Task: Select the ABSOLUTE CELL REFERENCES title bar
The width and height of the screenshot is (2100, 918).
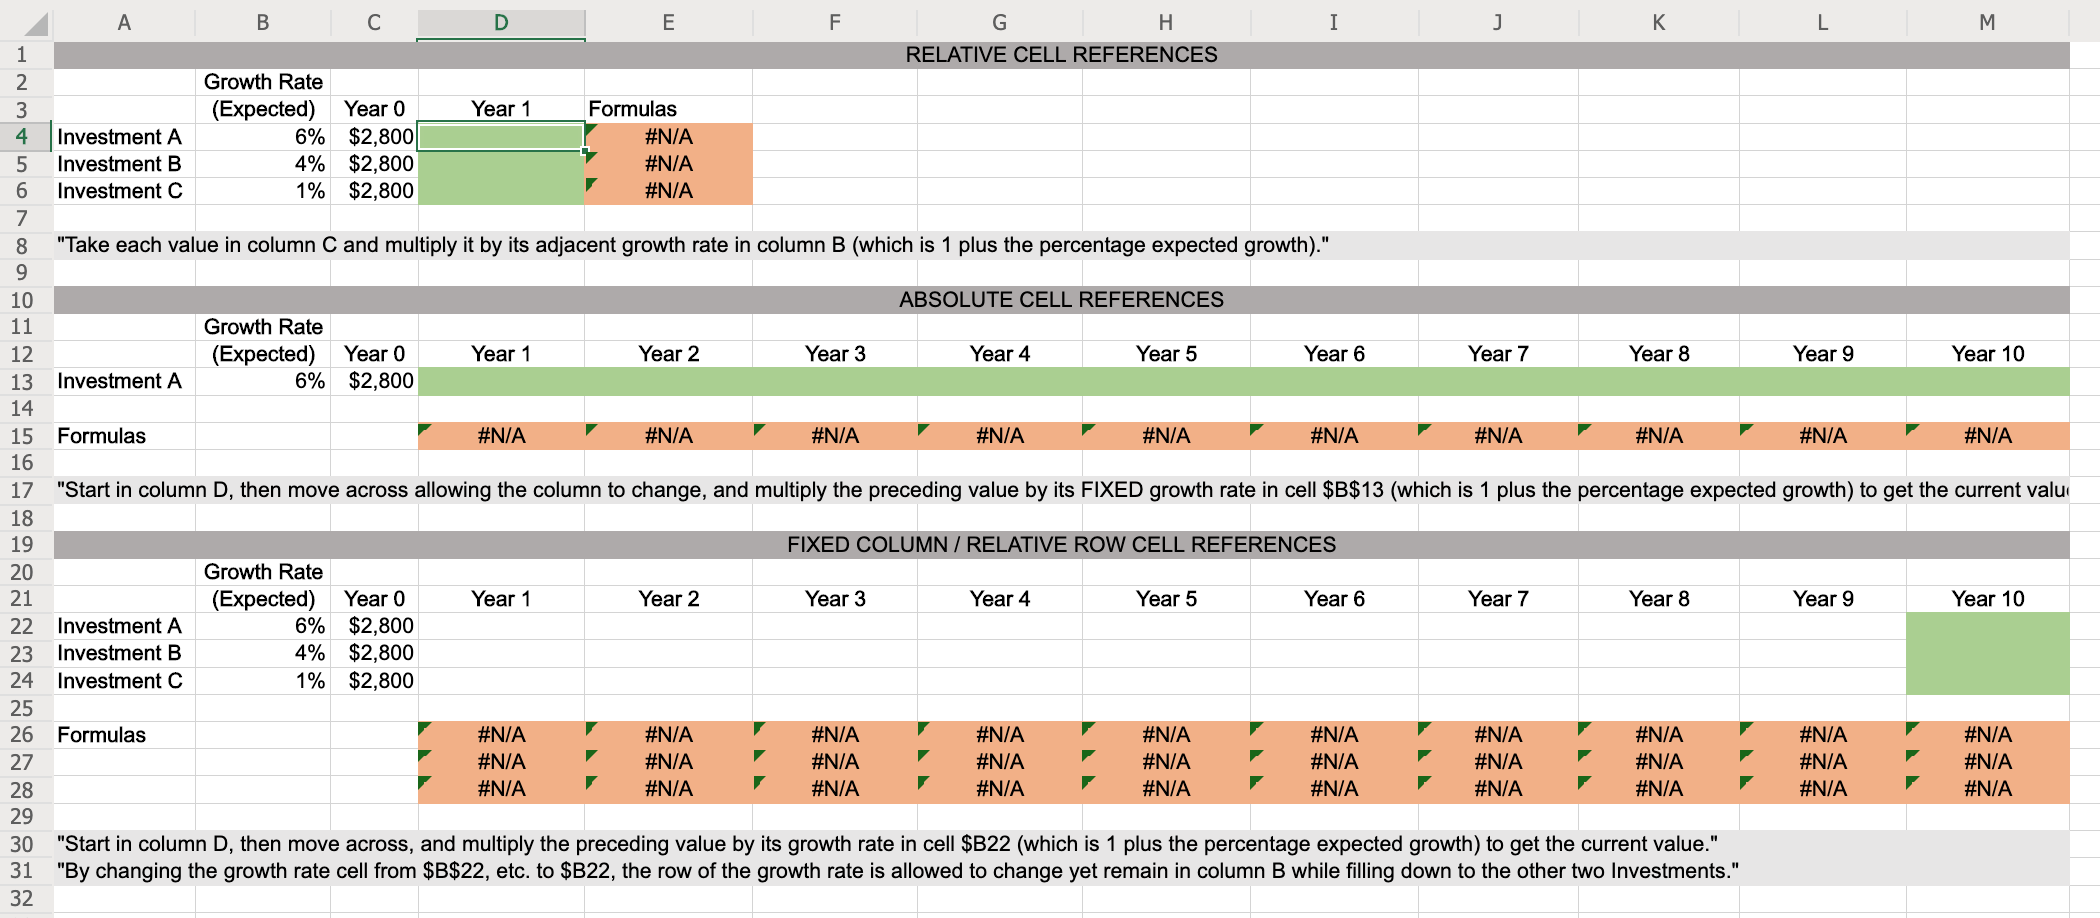Action: pyautogui.click(x=1061, y=300)
